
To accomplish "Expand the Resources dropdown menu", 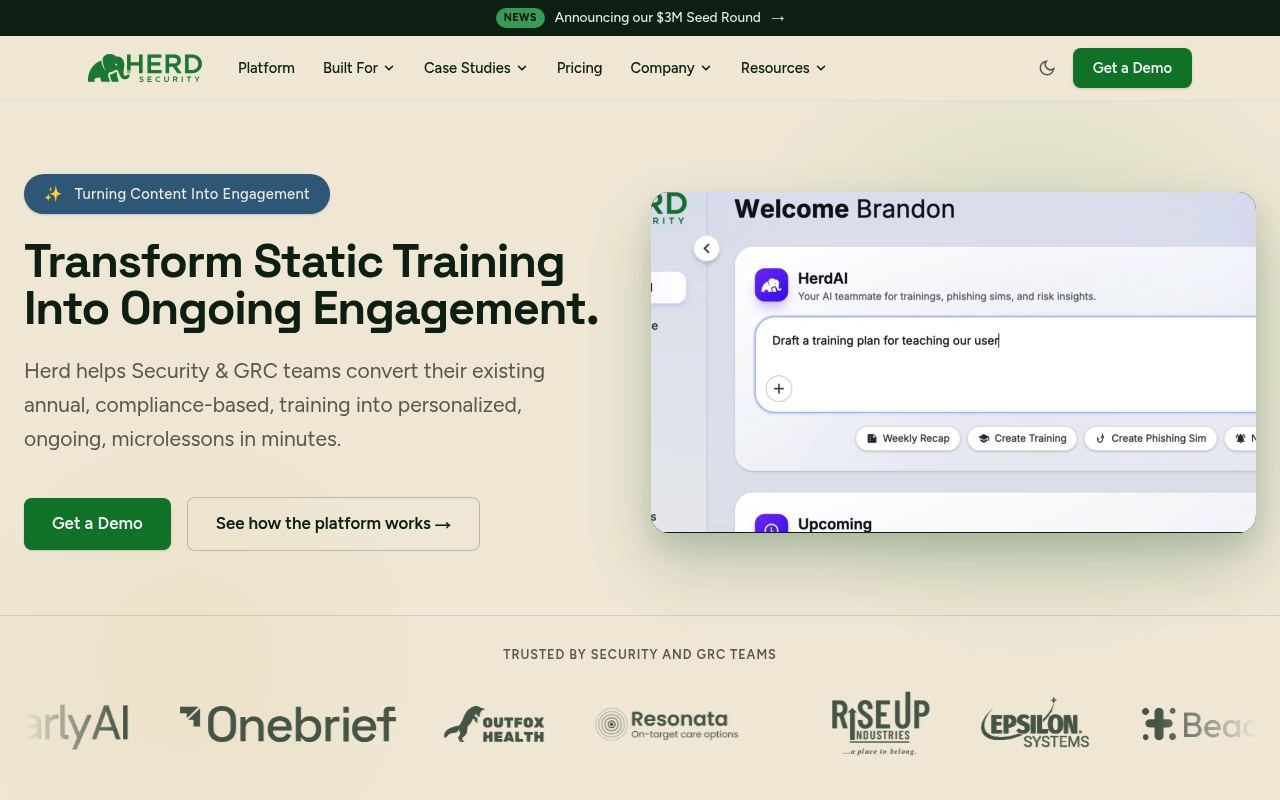I will pyautogui.click(x=784, y=68).
